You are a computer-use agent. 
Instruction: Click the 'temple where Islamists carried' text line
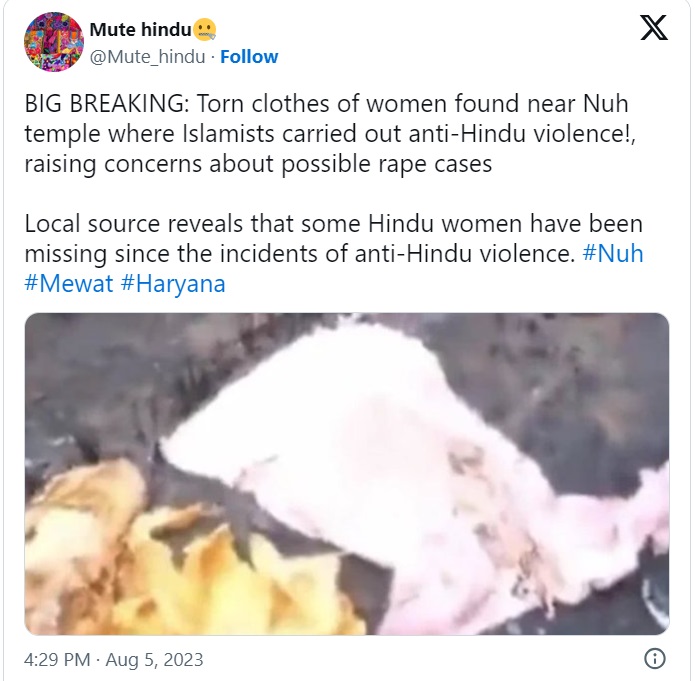click(x=330, y=134)
